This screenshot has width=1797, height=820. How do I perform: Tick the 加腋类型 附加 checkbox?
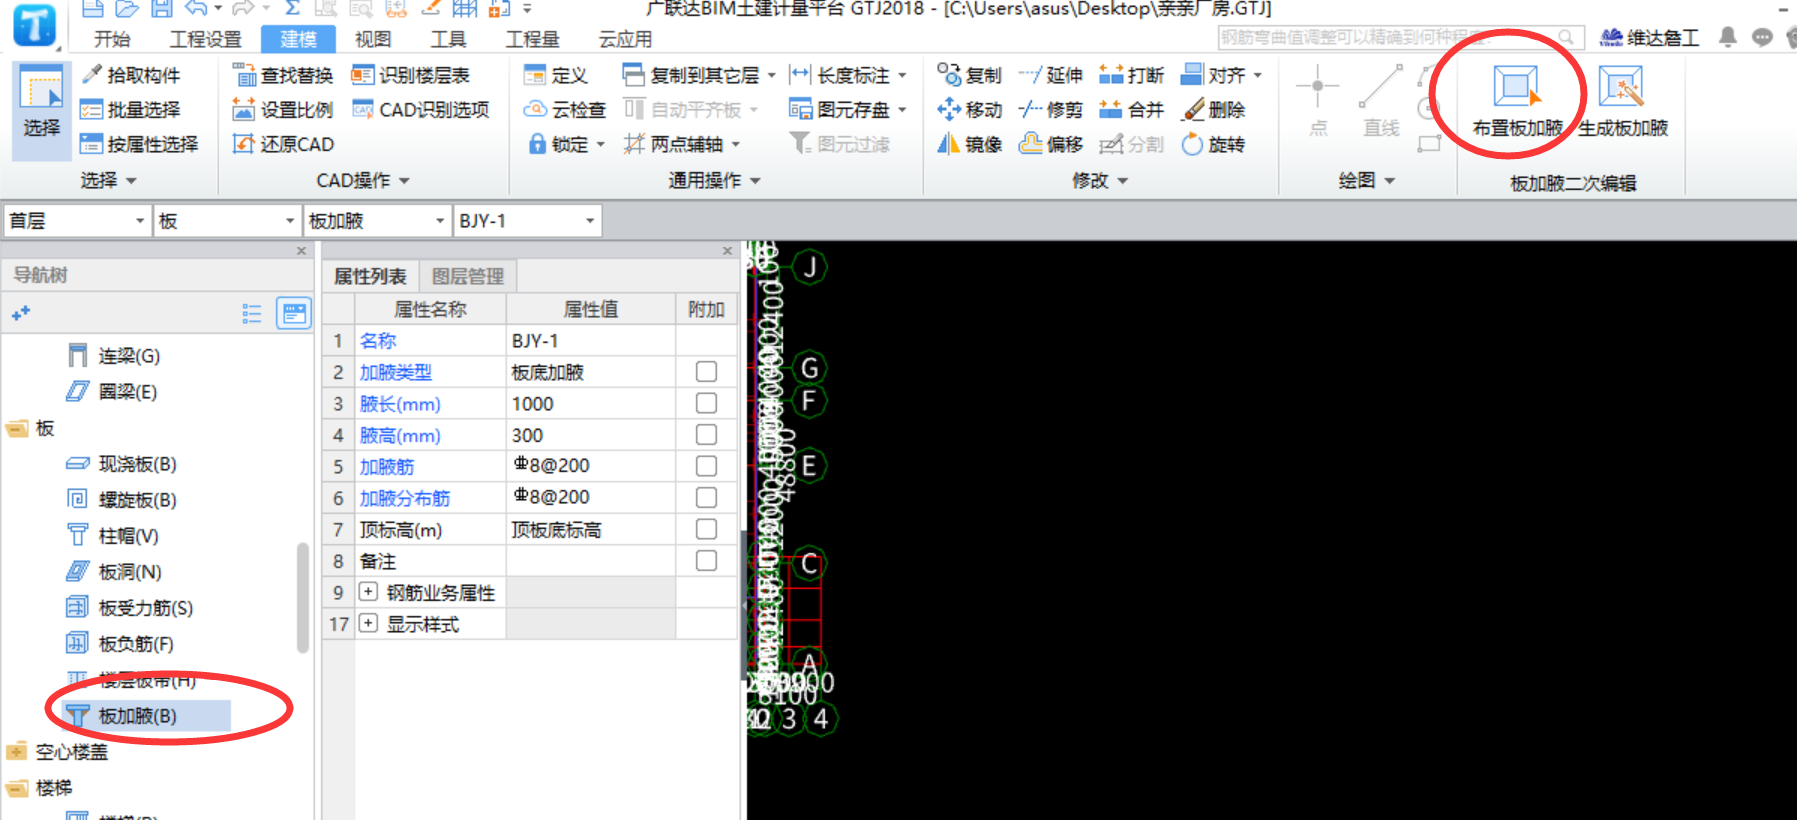(x=706, y=372)
